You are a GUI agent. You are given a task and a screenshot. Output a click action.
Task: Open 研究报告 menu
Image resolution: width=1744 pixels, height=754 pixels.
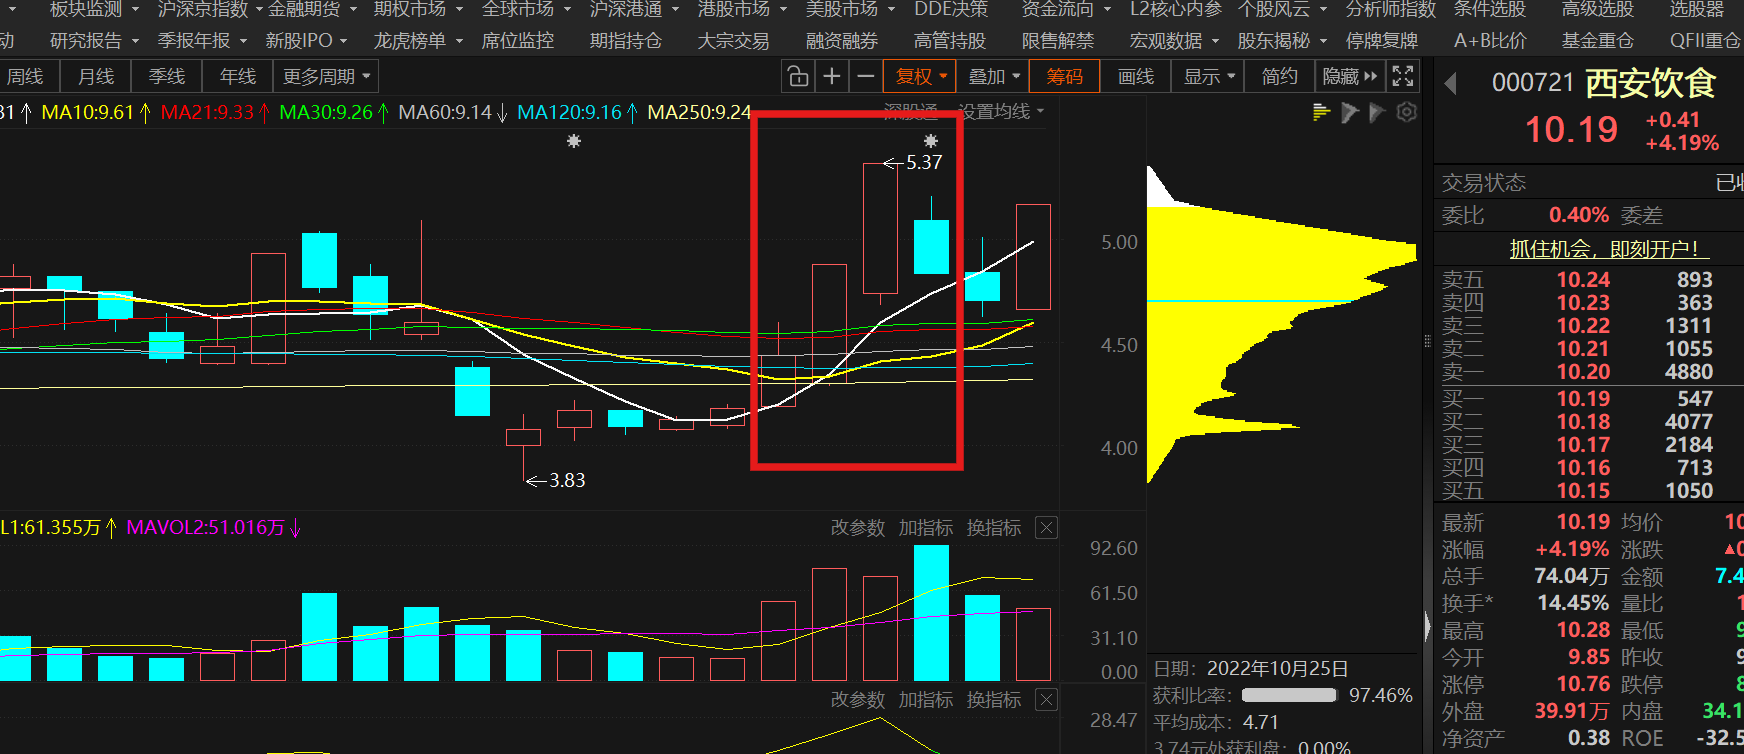point(95,41)
